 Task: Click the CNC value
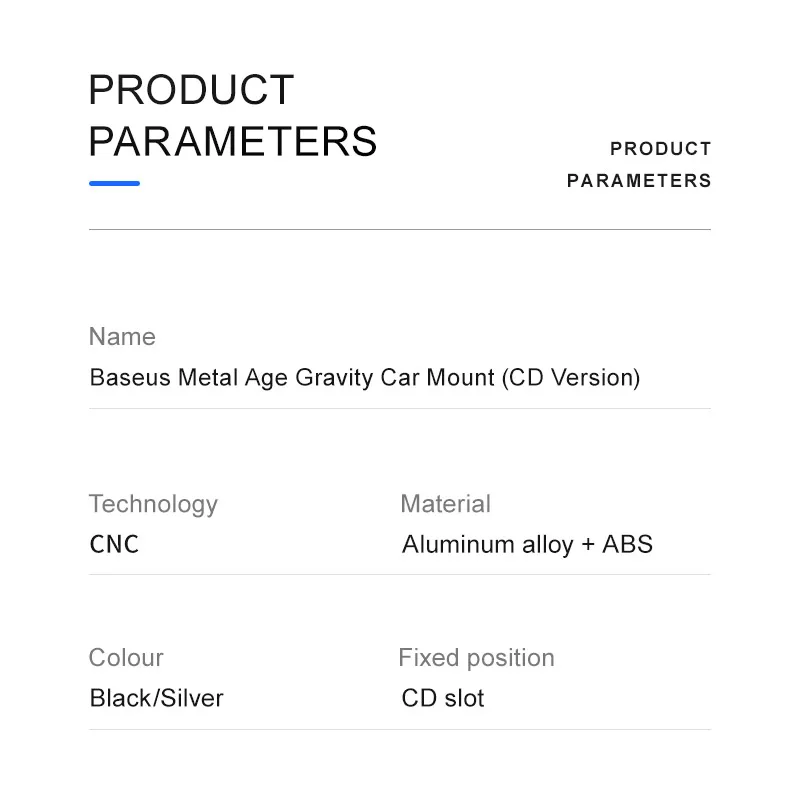114,545
